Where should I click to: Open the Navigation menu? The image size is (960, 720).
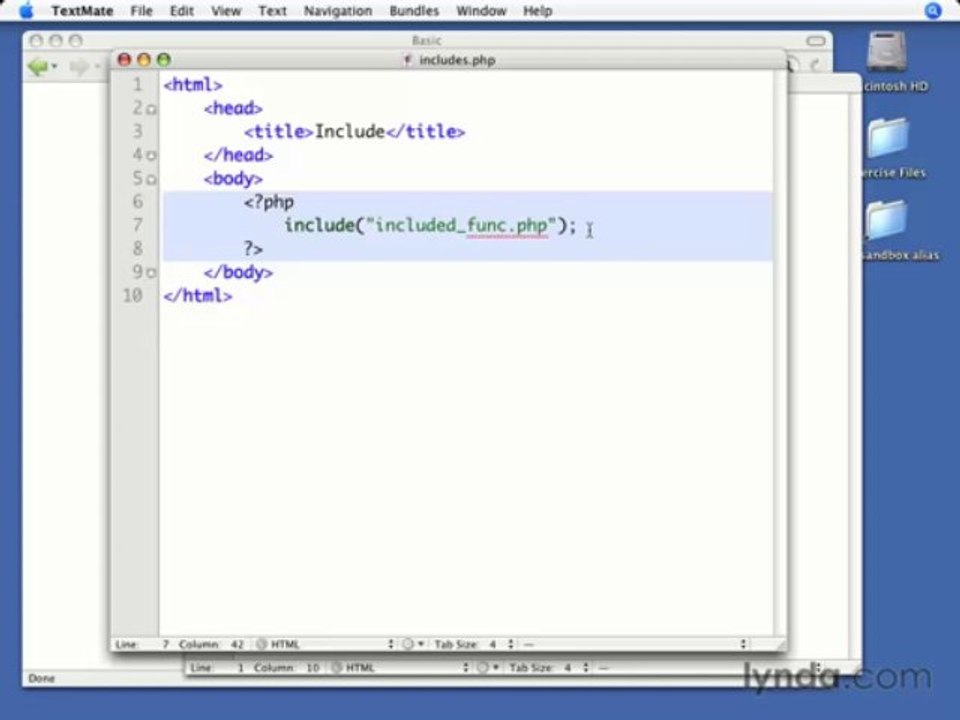pyautogui.click(x=338, y=11)
